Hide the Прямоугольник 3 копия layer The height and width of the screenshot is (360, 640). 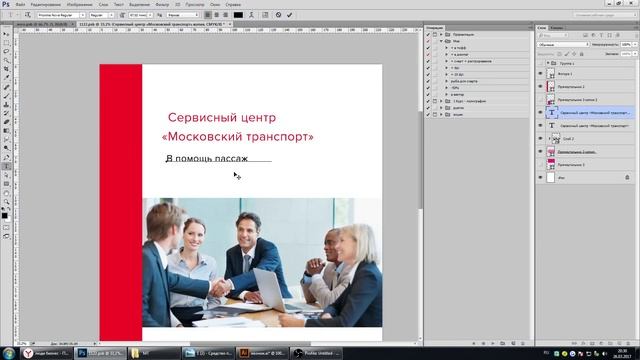(540, 151)
